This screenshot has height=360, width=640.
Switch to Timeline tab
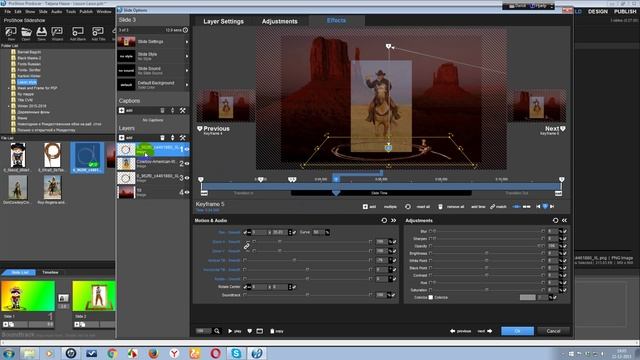click(50, 272)
